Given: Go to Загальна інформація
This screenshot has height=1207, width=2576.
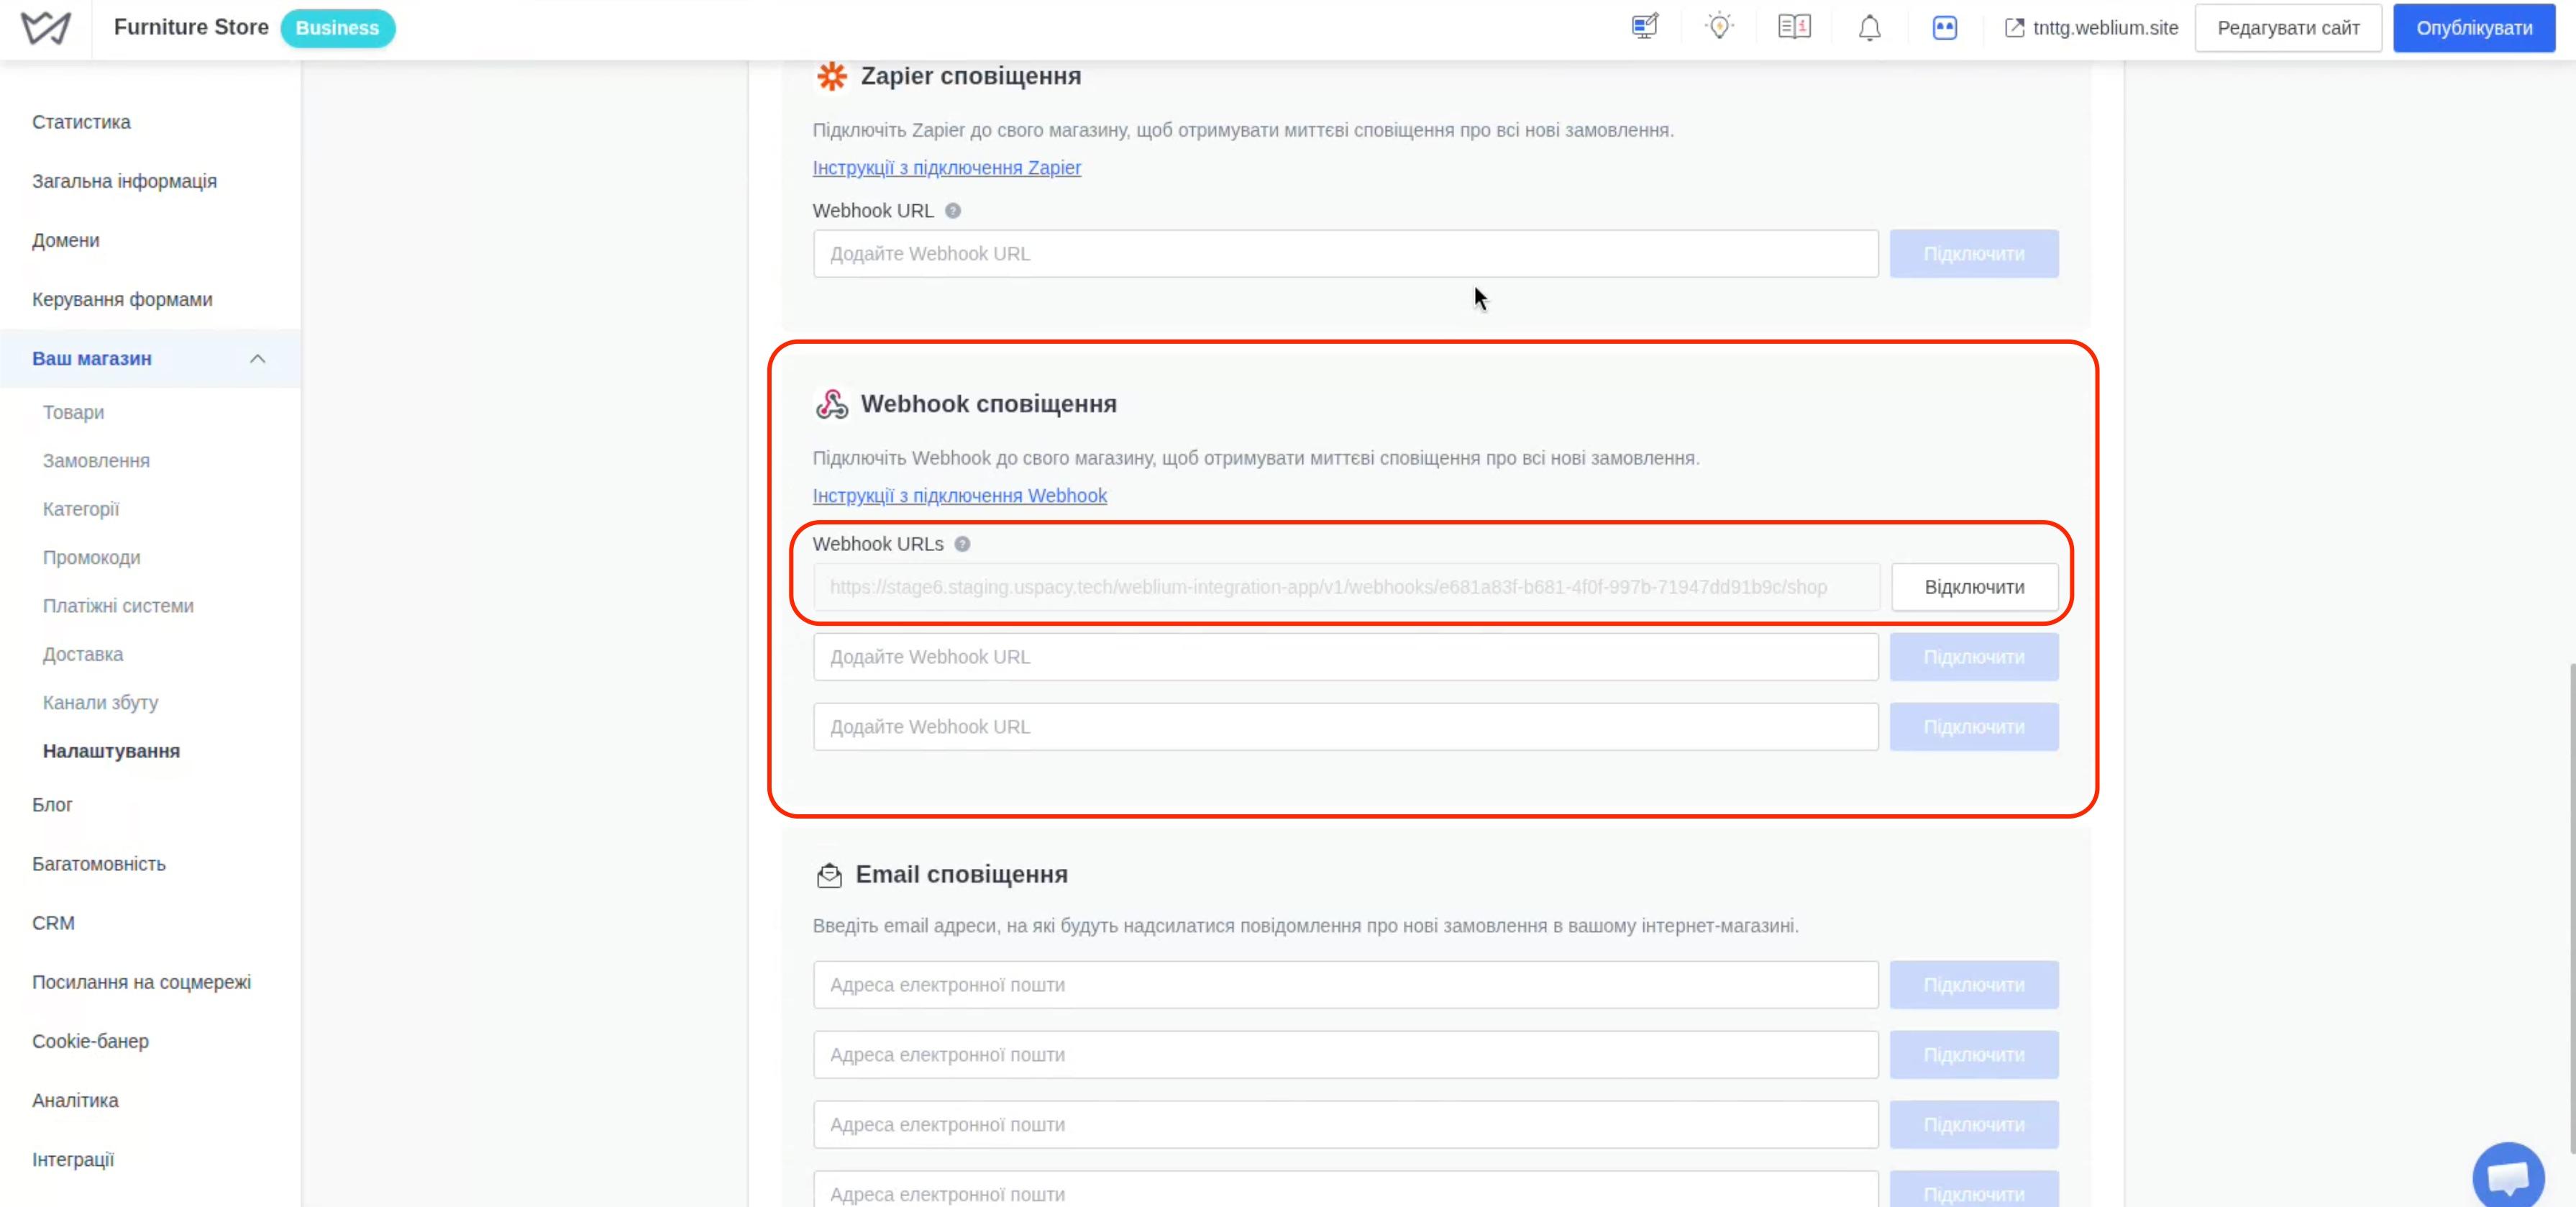Looking at the screenshot, I should point(124,181).
